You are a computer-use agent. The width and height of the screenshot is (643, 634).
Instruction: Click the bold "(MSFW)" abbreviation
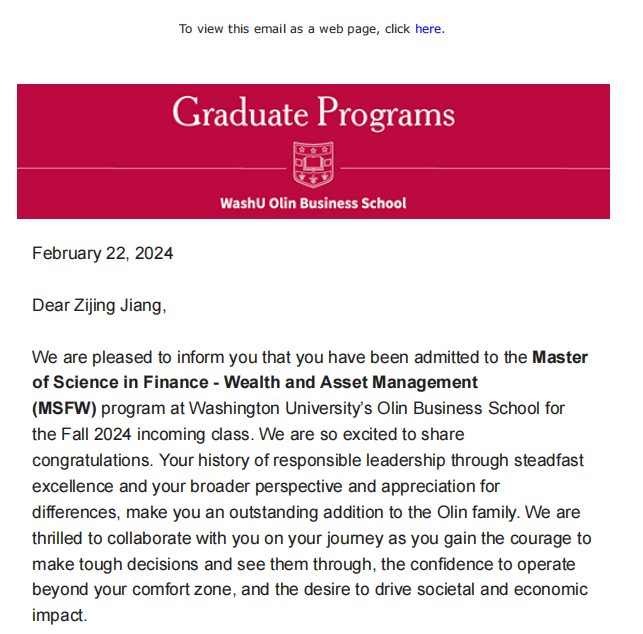click(x=64, y=408)
